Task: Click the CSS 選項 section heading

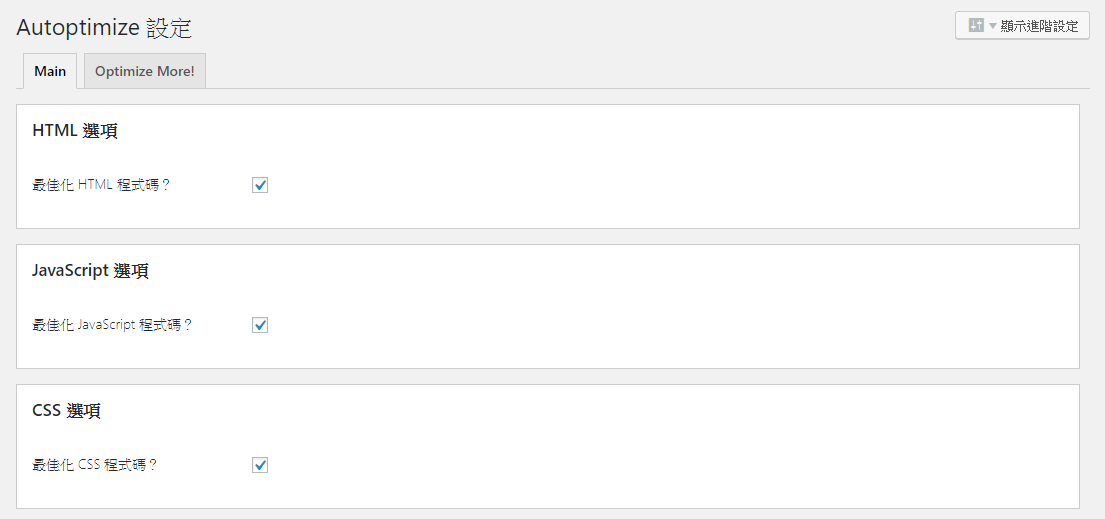Action: pyautogui.click(x=66, y=411)
